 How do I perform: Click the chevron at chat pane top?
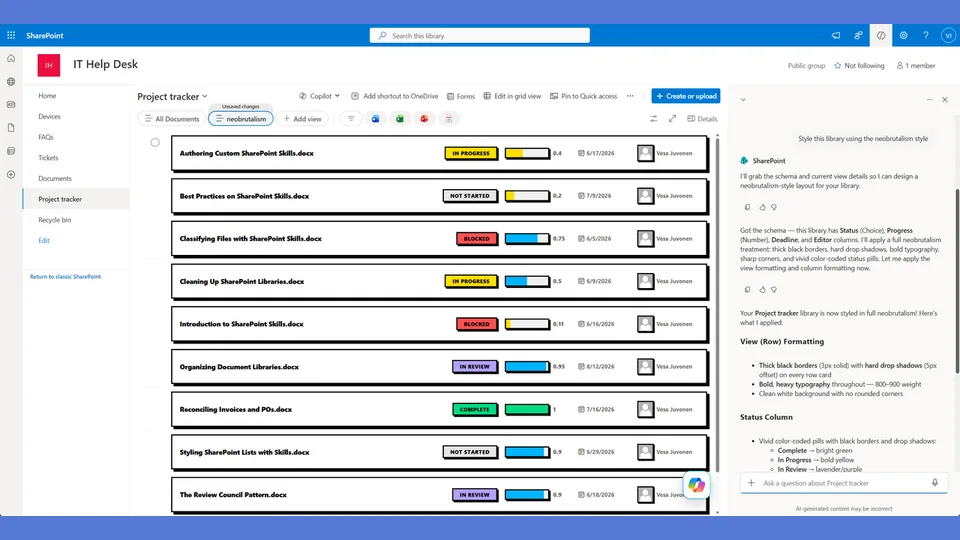[x=743, y=99]
